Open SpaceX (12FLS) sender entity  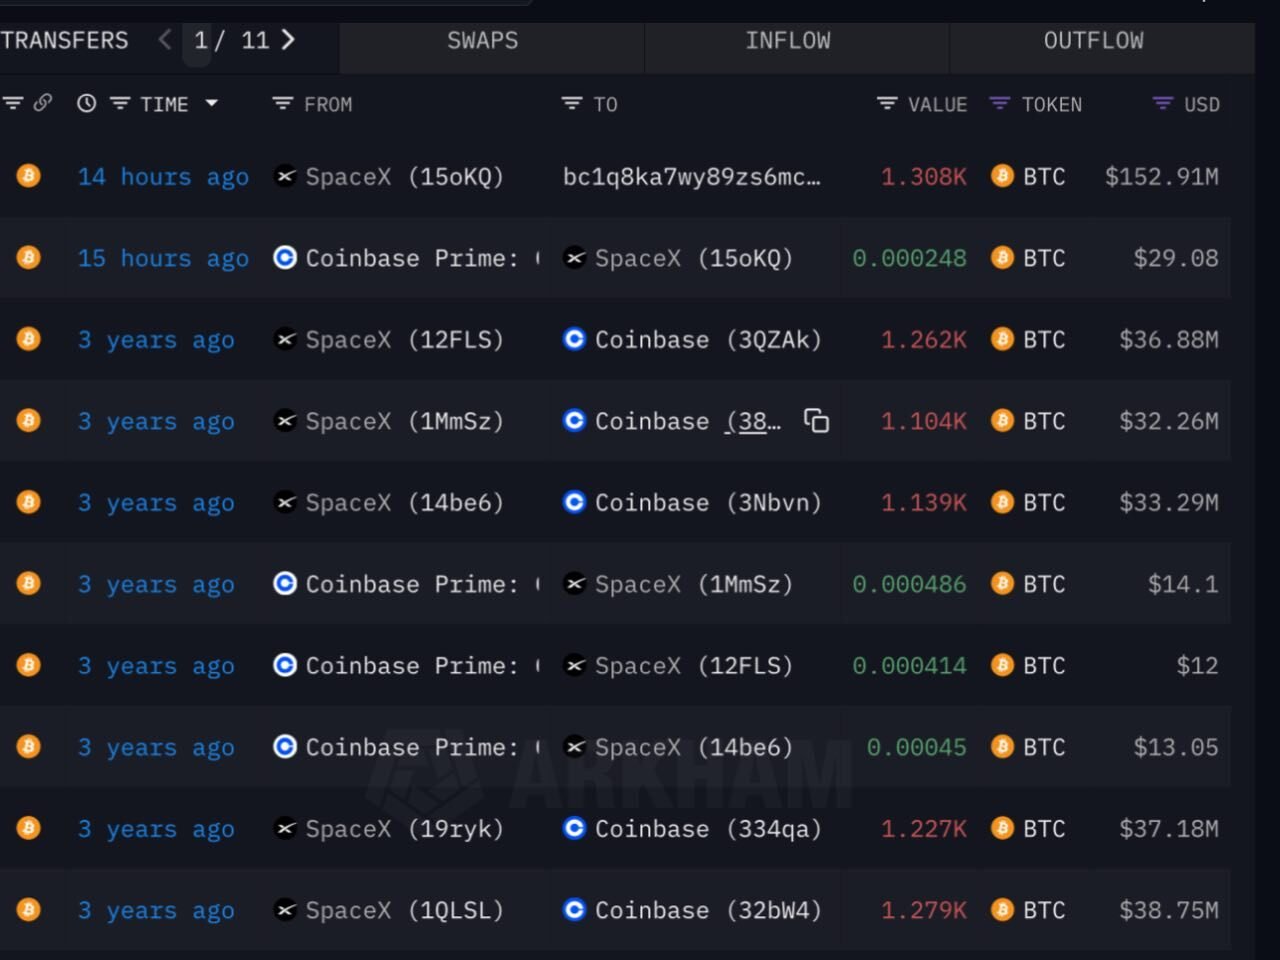[404, 340]
